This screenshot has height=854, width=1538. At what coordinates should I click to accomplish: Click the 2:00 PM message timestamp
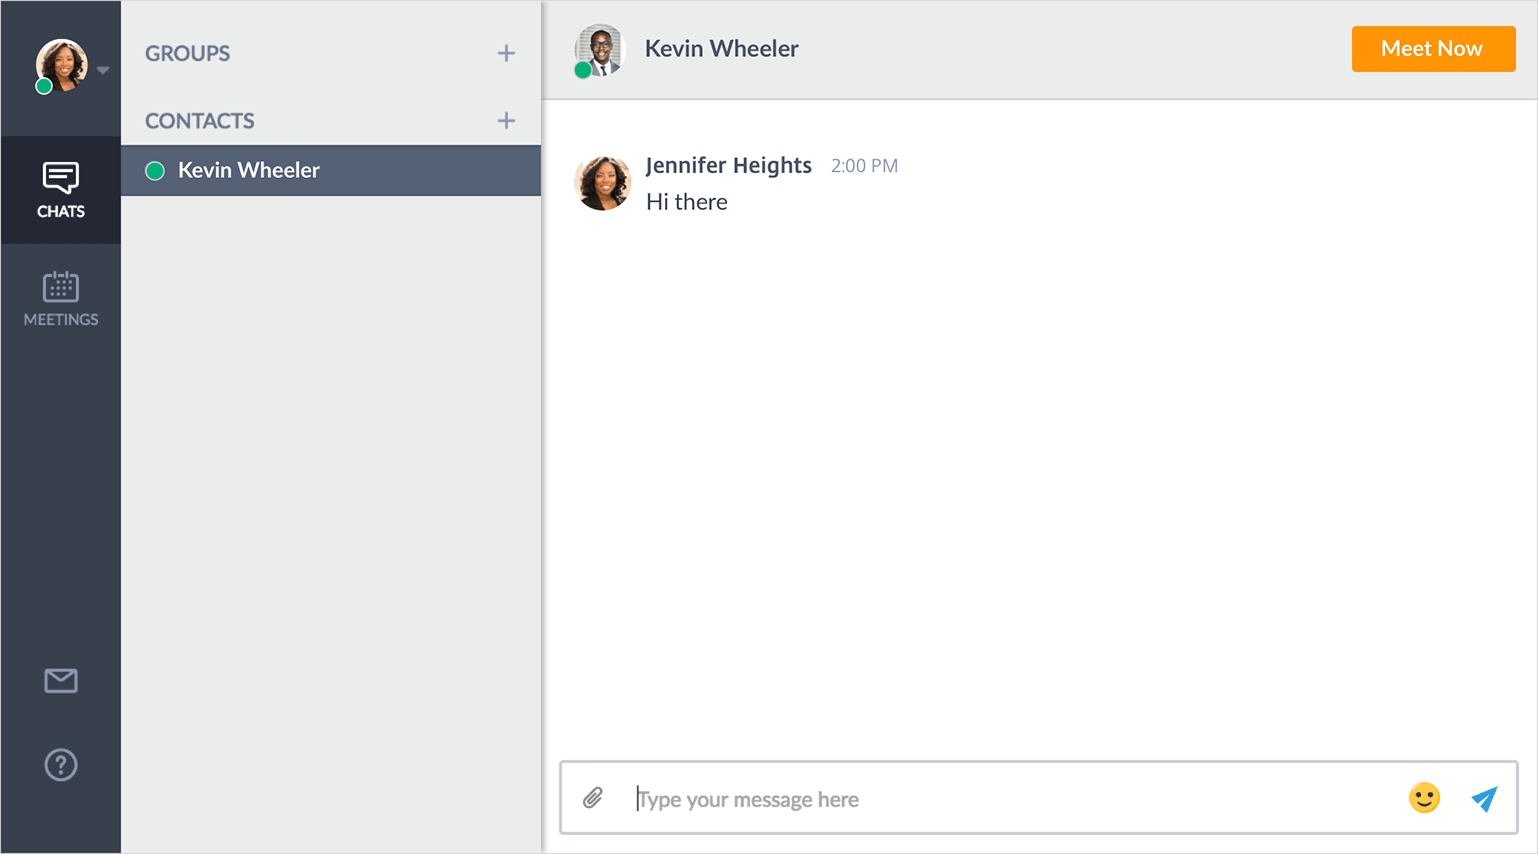tap(864, 166)
